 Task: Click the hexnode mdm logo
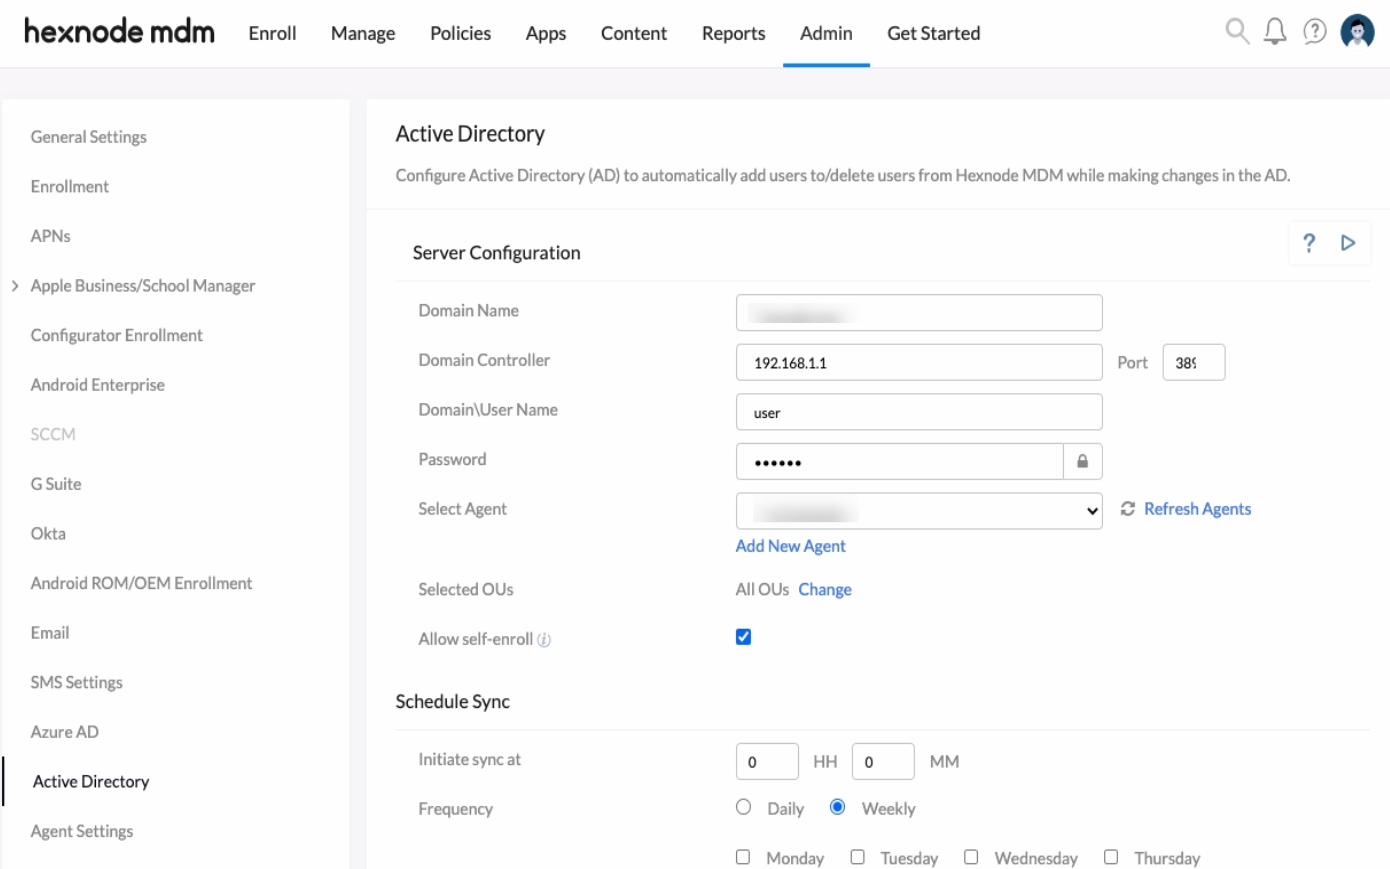click(119, 32)
